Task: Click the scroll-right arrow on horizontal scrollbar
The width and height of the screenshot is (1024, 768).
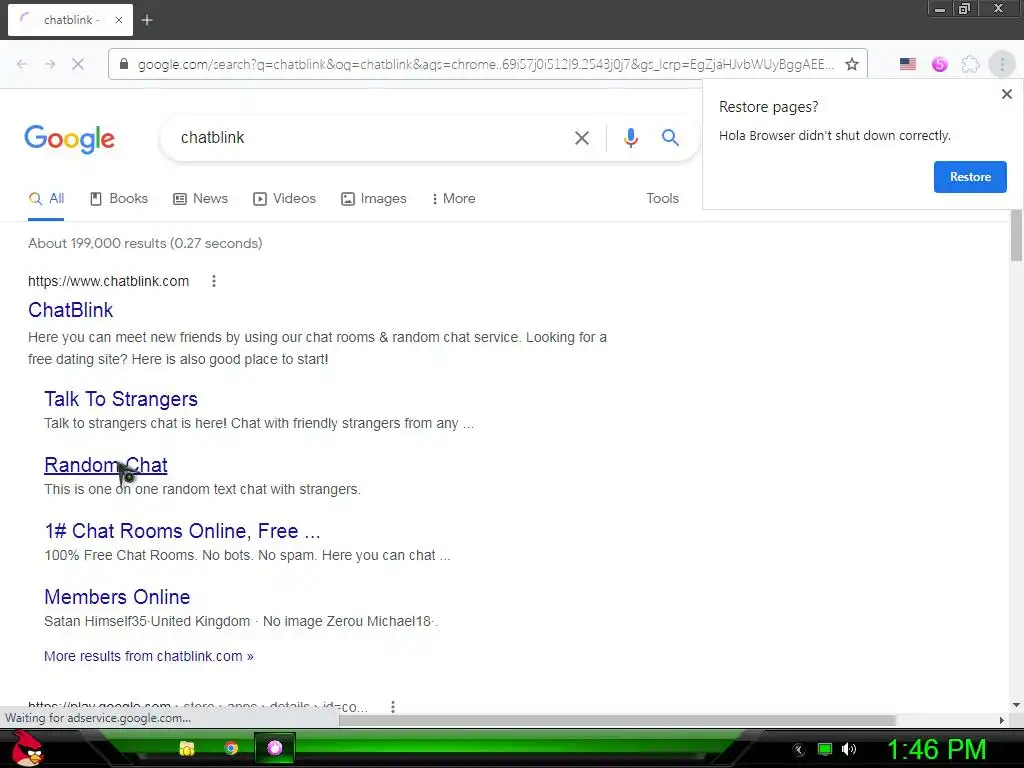Action: (x=1001, y=720)
